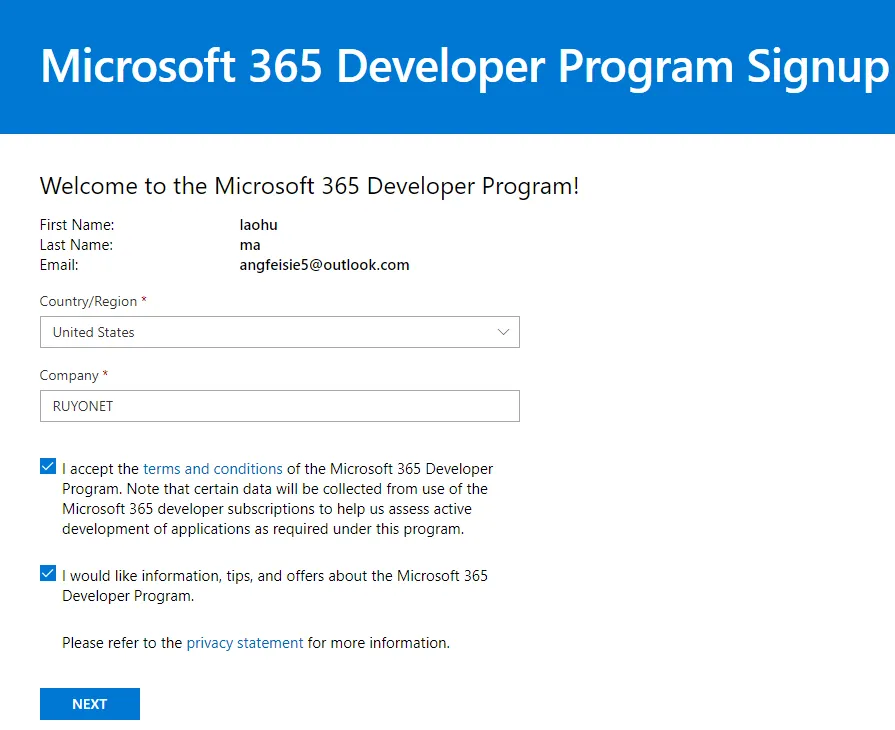The height and width of the screenshot is (730, 895).
Task: Uncheck the accept terms and conditions checkbox
Action: click(48, 466)
